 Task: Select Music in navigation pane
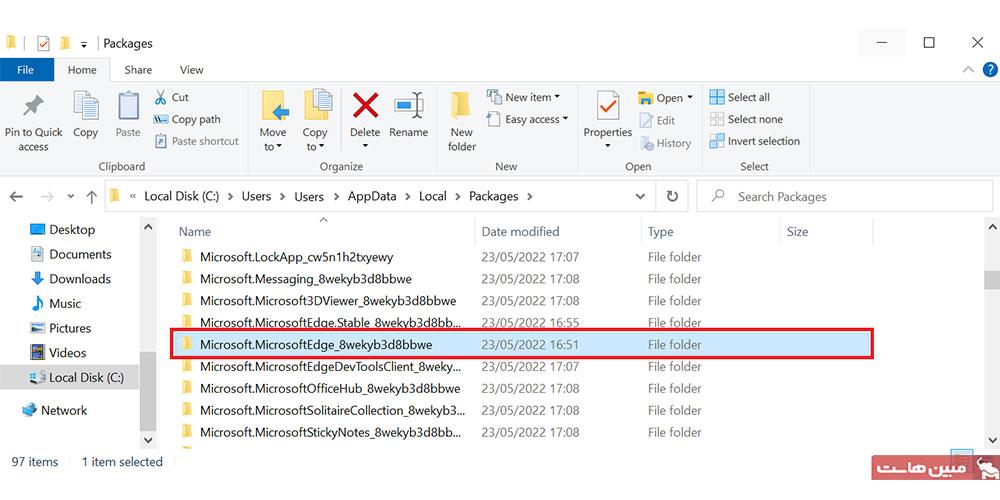tap(55, 304)
